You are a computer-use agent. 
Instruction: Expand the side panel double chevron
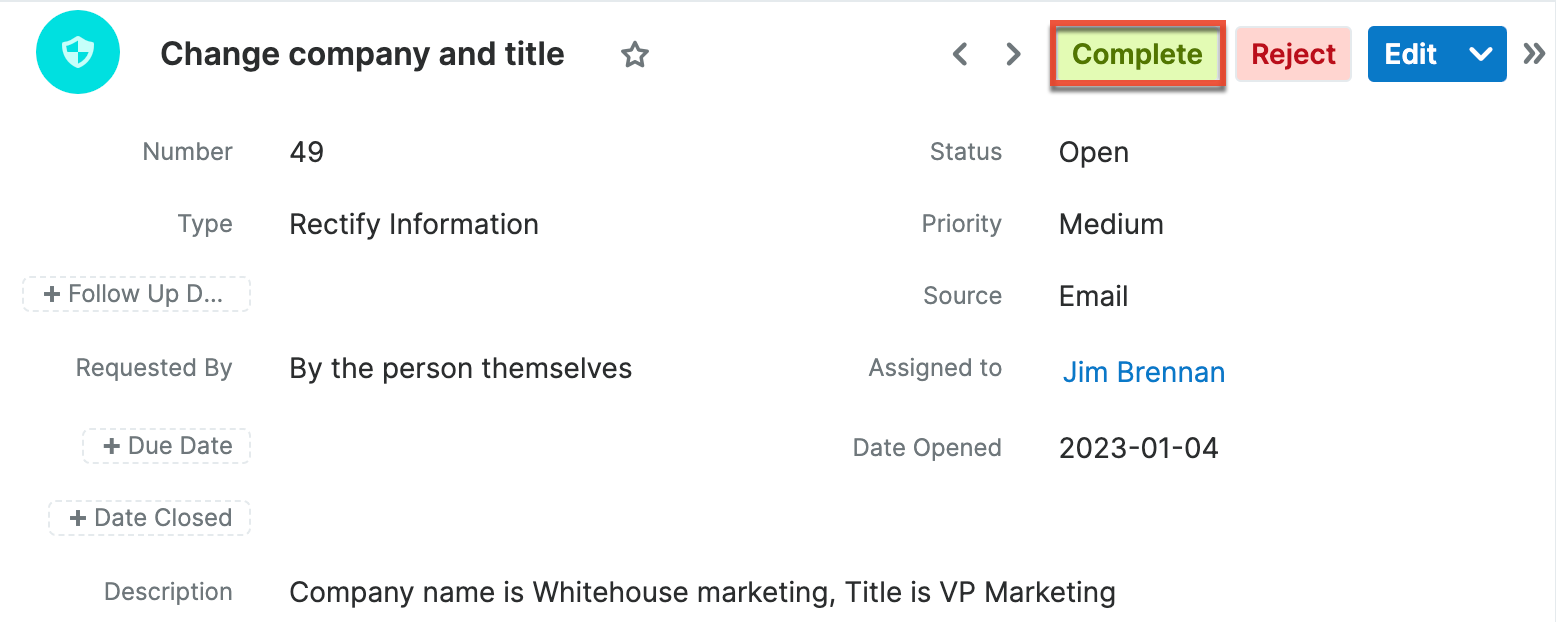1534,54
